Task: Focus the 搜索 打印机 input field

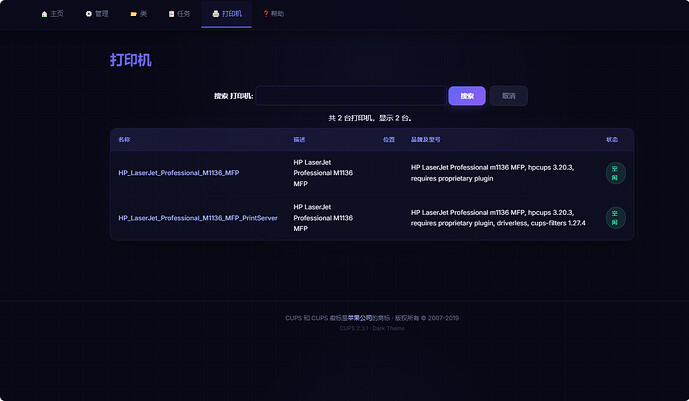Action: [351, 96]
